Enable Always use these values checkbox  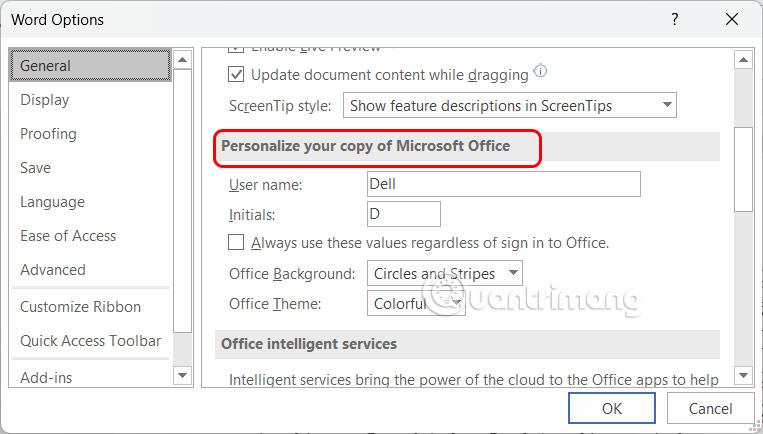(x=237, y=242)
